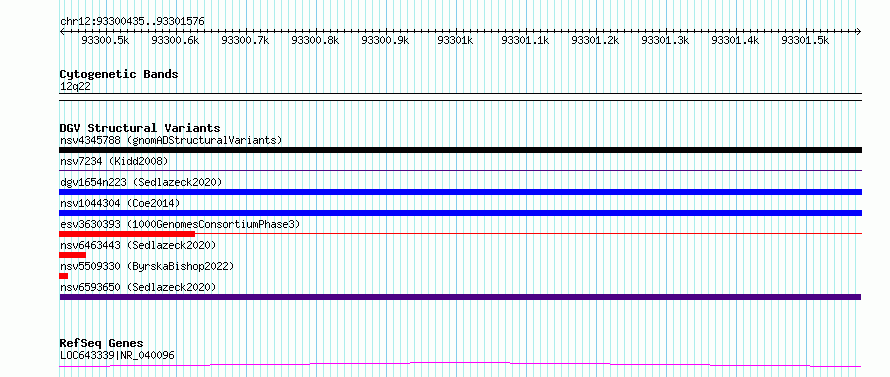890x377 pixels.
Task: Click the 93301.2k ruler tick label
Action: point(595,40)
